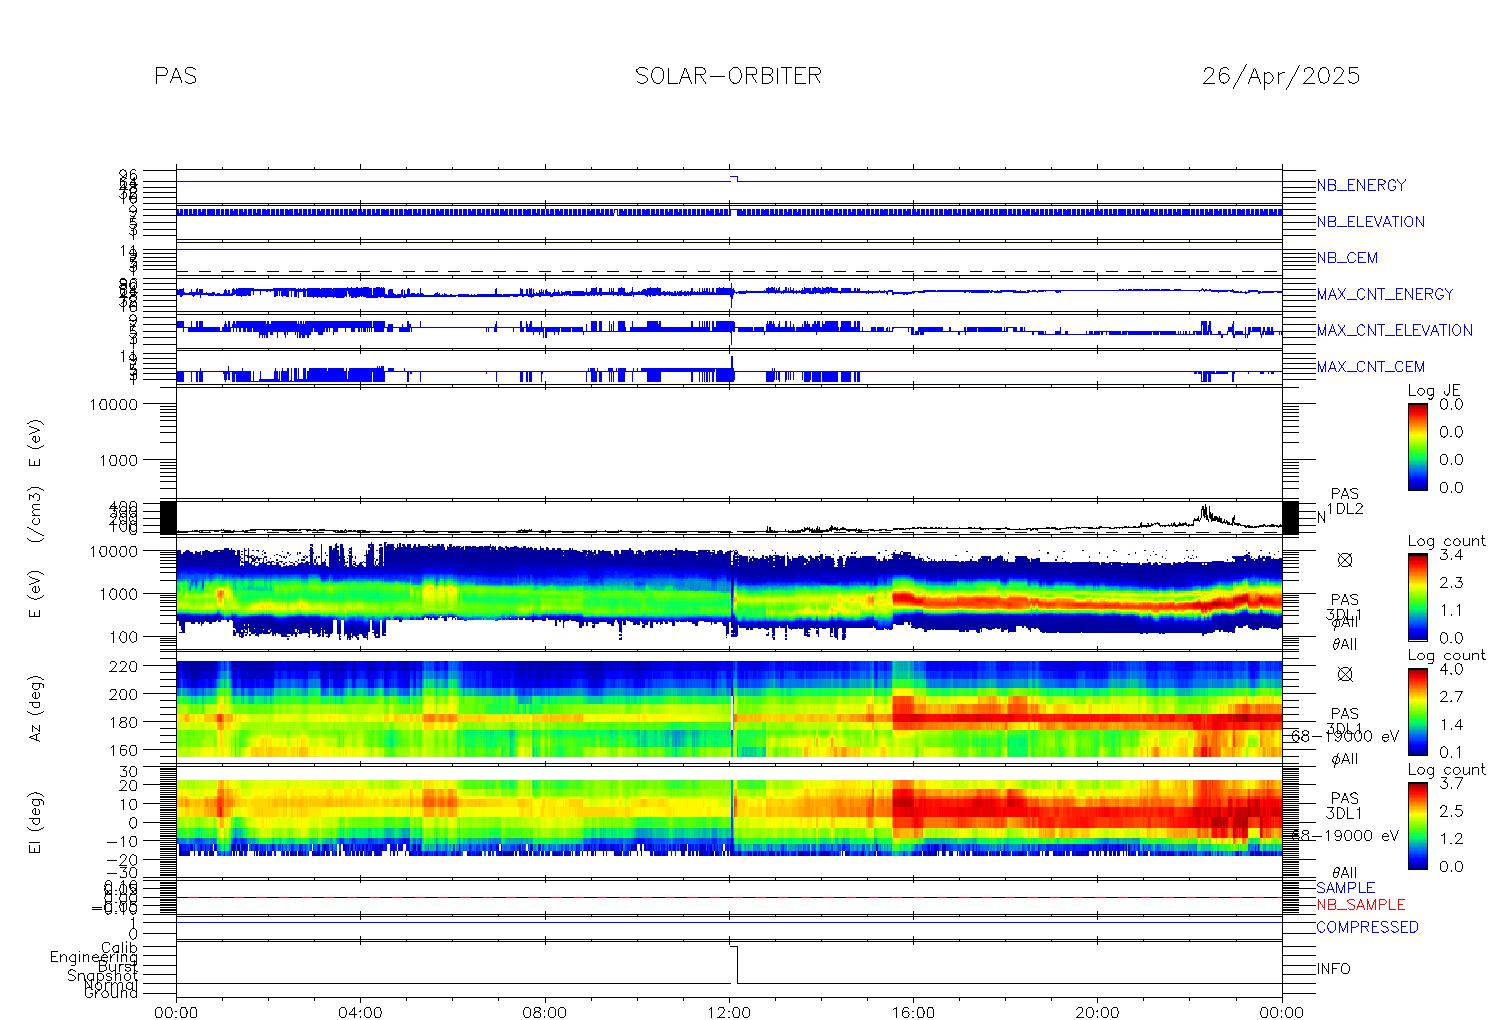Screen dimensions: 1512x1020
Task: Click the INFO panel label
Action: click(1333, 969)
